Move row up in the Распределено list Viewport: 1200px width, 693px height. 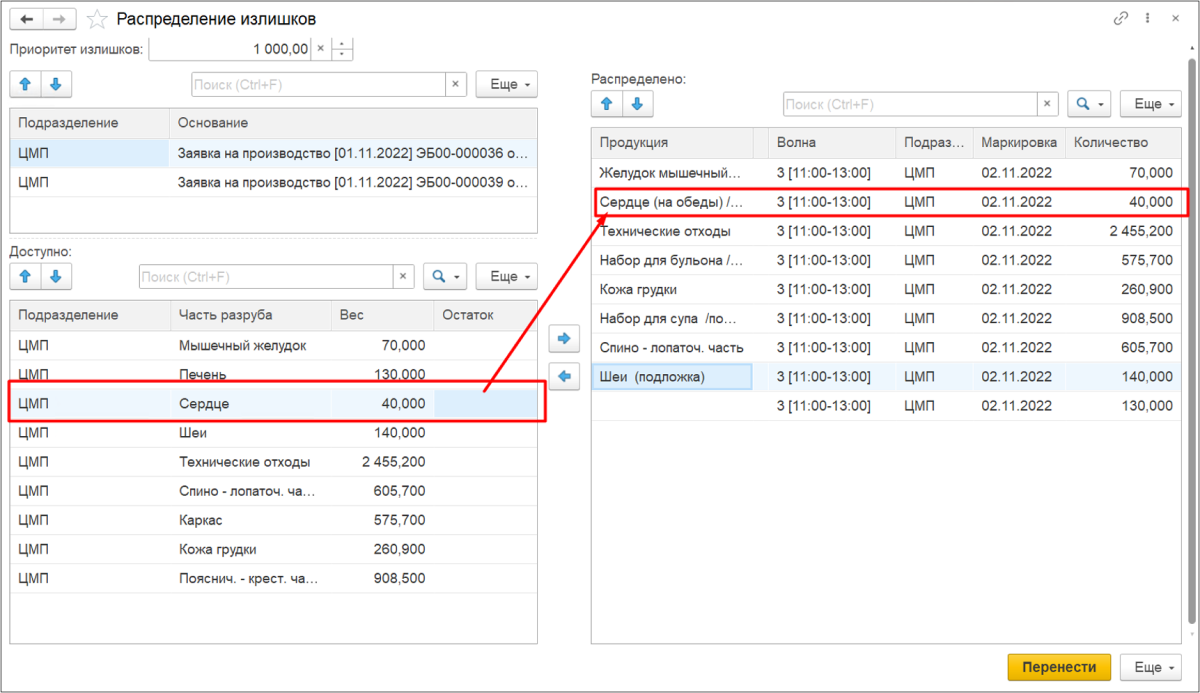tap(606, 104)
